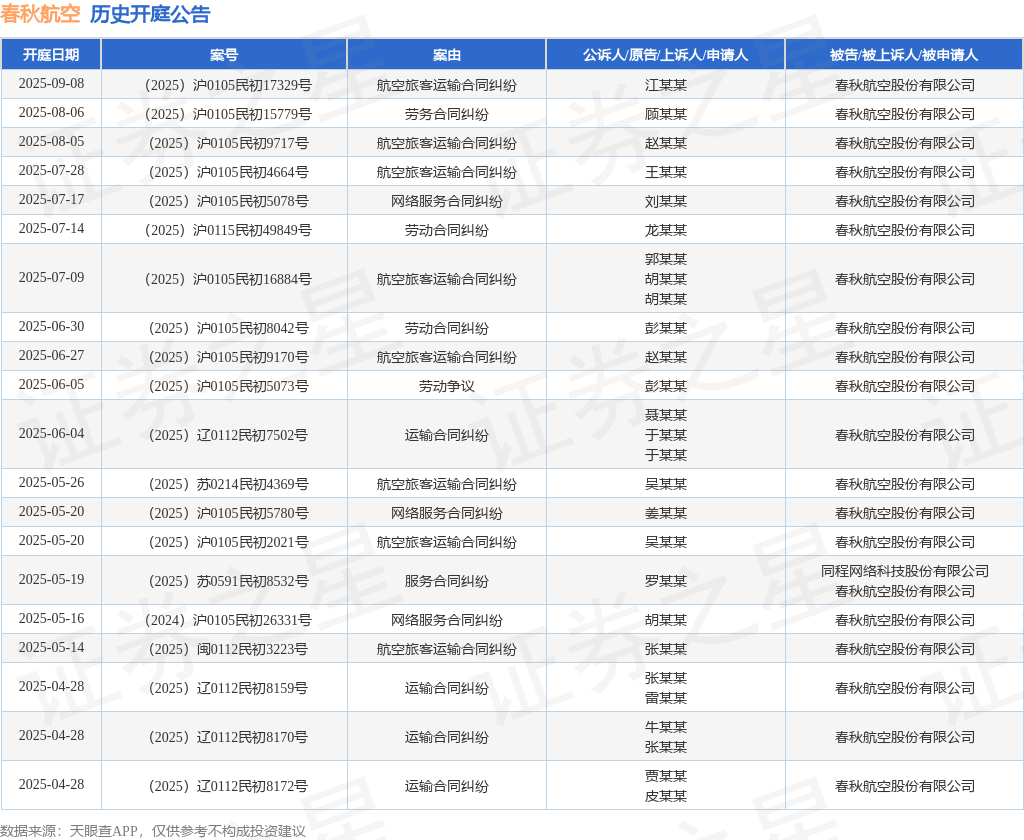1024x840 pixels.
Task: Select the 开庭日期 column header
Action: point(51,55)
